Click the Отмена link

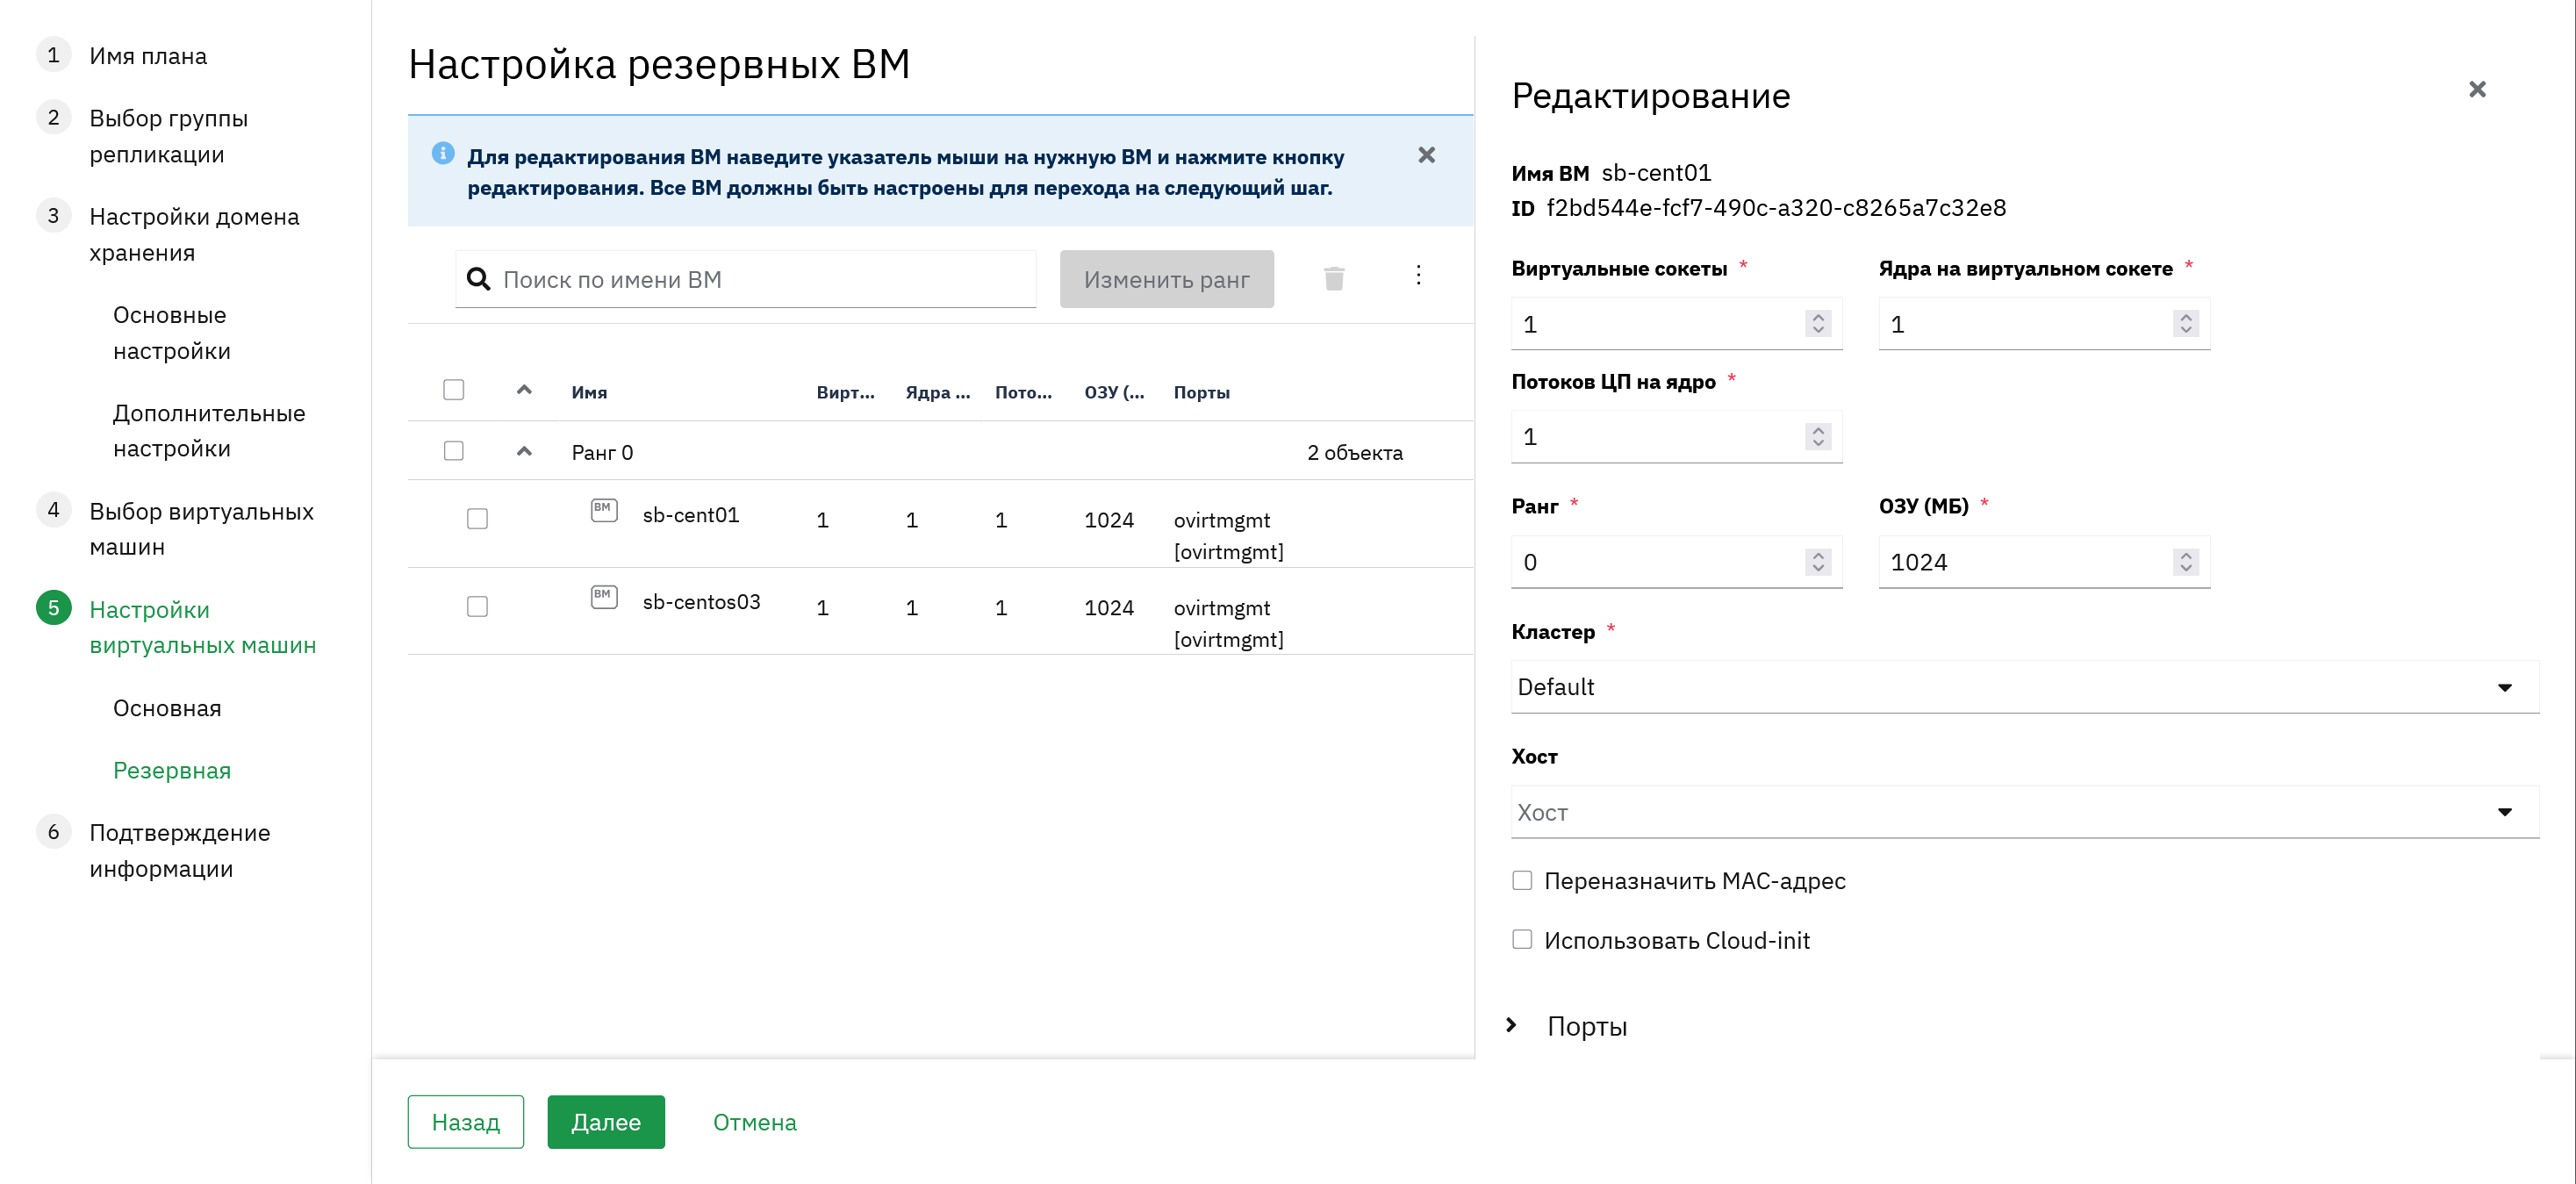coord(754,1122)
